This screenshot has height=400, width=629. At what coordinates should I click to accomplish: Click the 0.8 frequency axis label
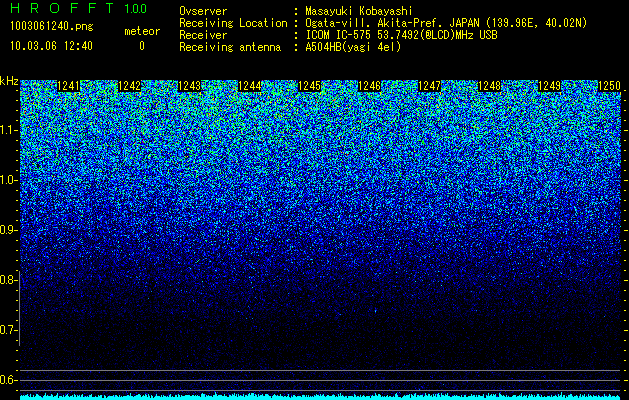(7, 280)
